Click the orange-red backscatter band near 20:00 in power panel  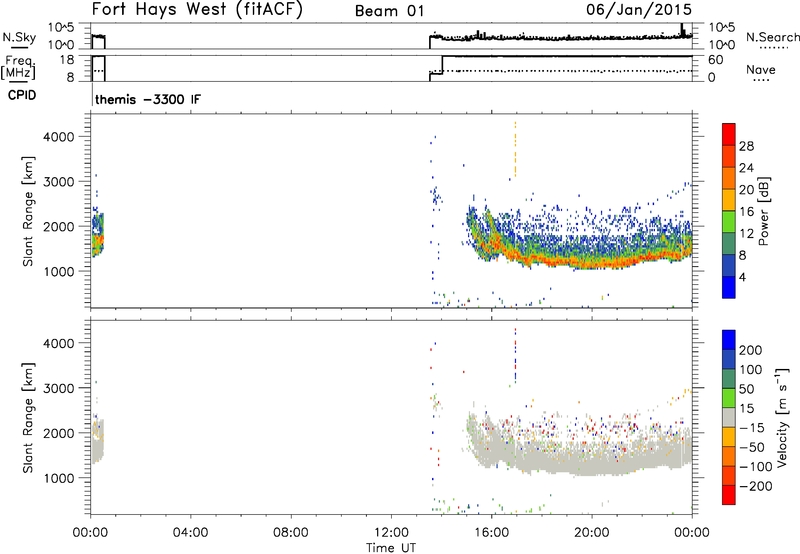click(592, 261)
